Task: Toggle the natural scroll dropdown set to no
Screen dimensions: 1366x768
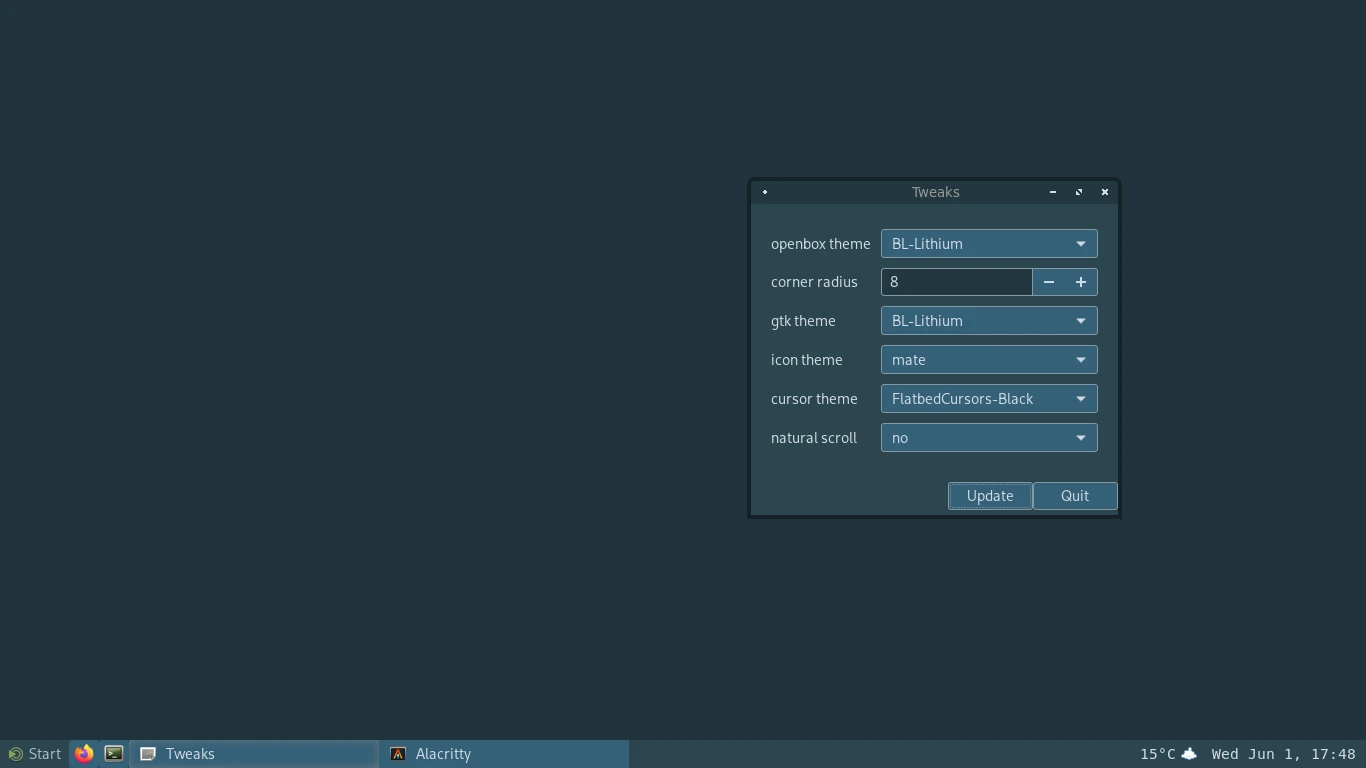Action: pyautogui.click(x=988, y=438)
